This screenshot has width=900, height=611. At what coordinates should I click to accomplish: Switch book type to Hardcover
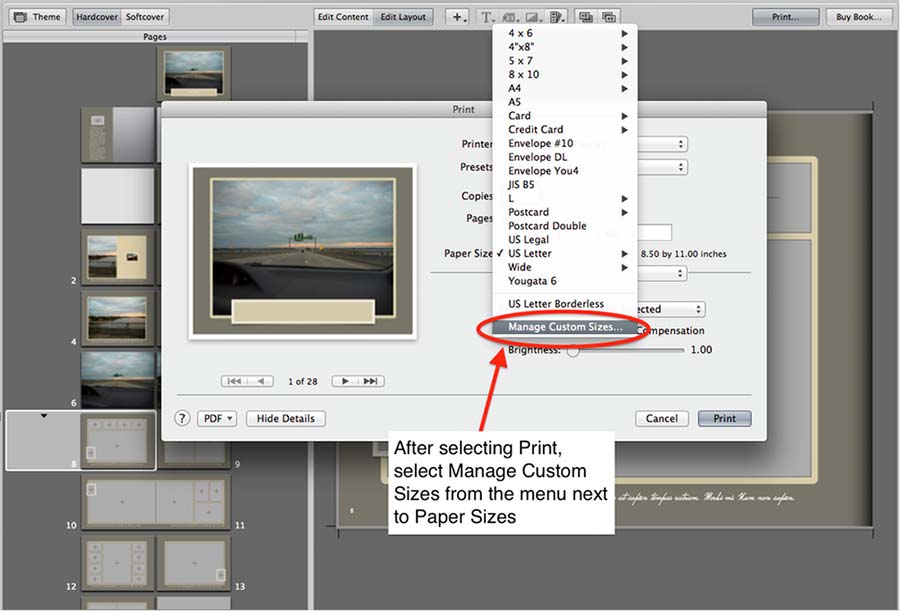point(97,17)
